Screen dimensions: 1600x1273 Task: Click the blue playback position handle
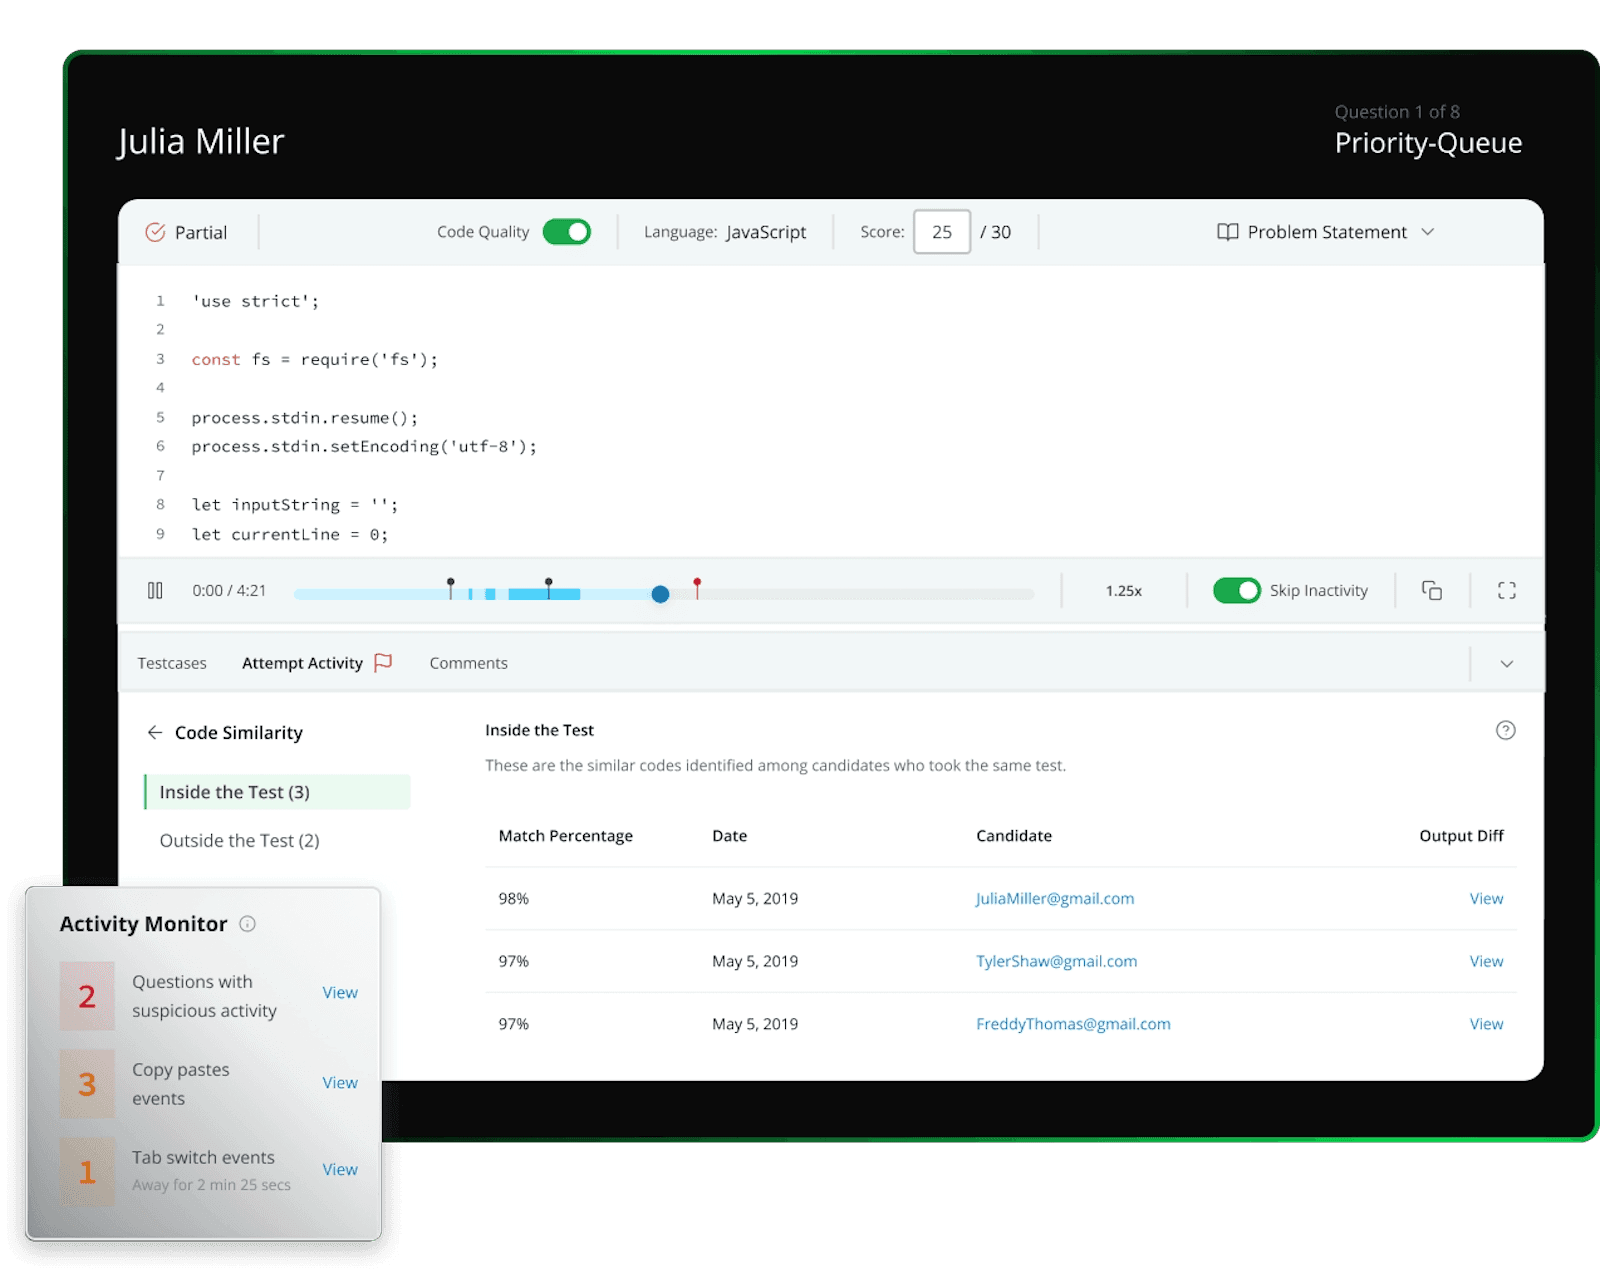660,594
